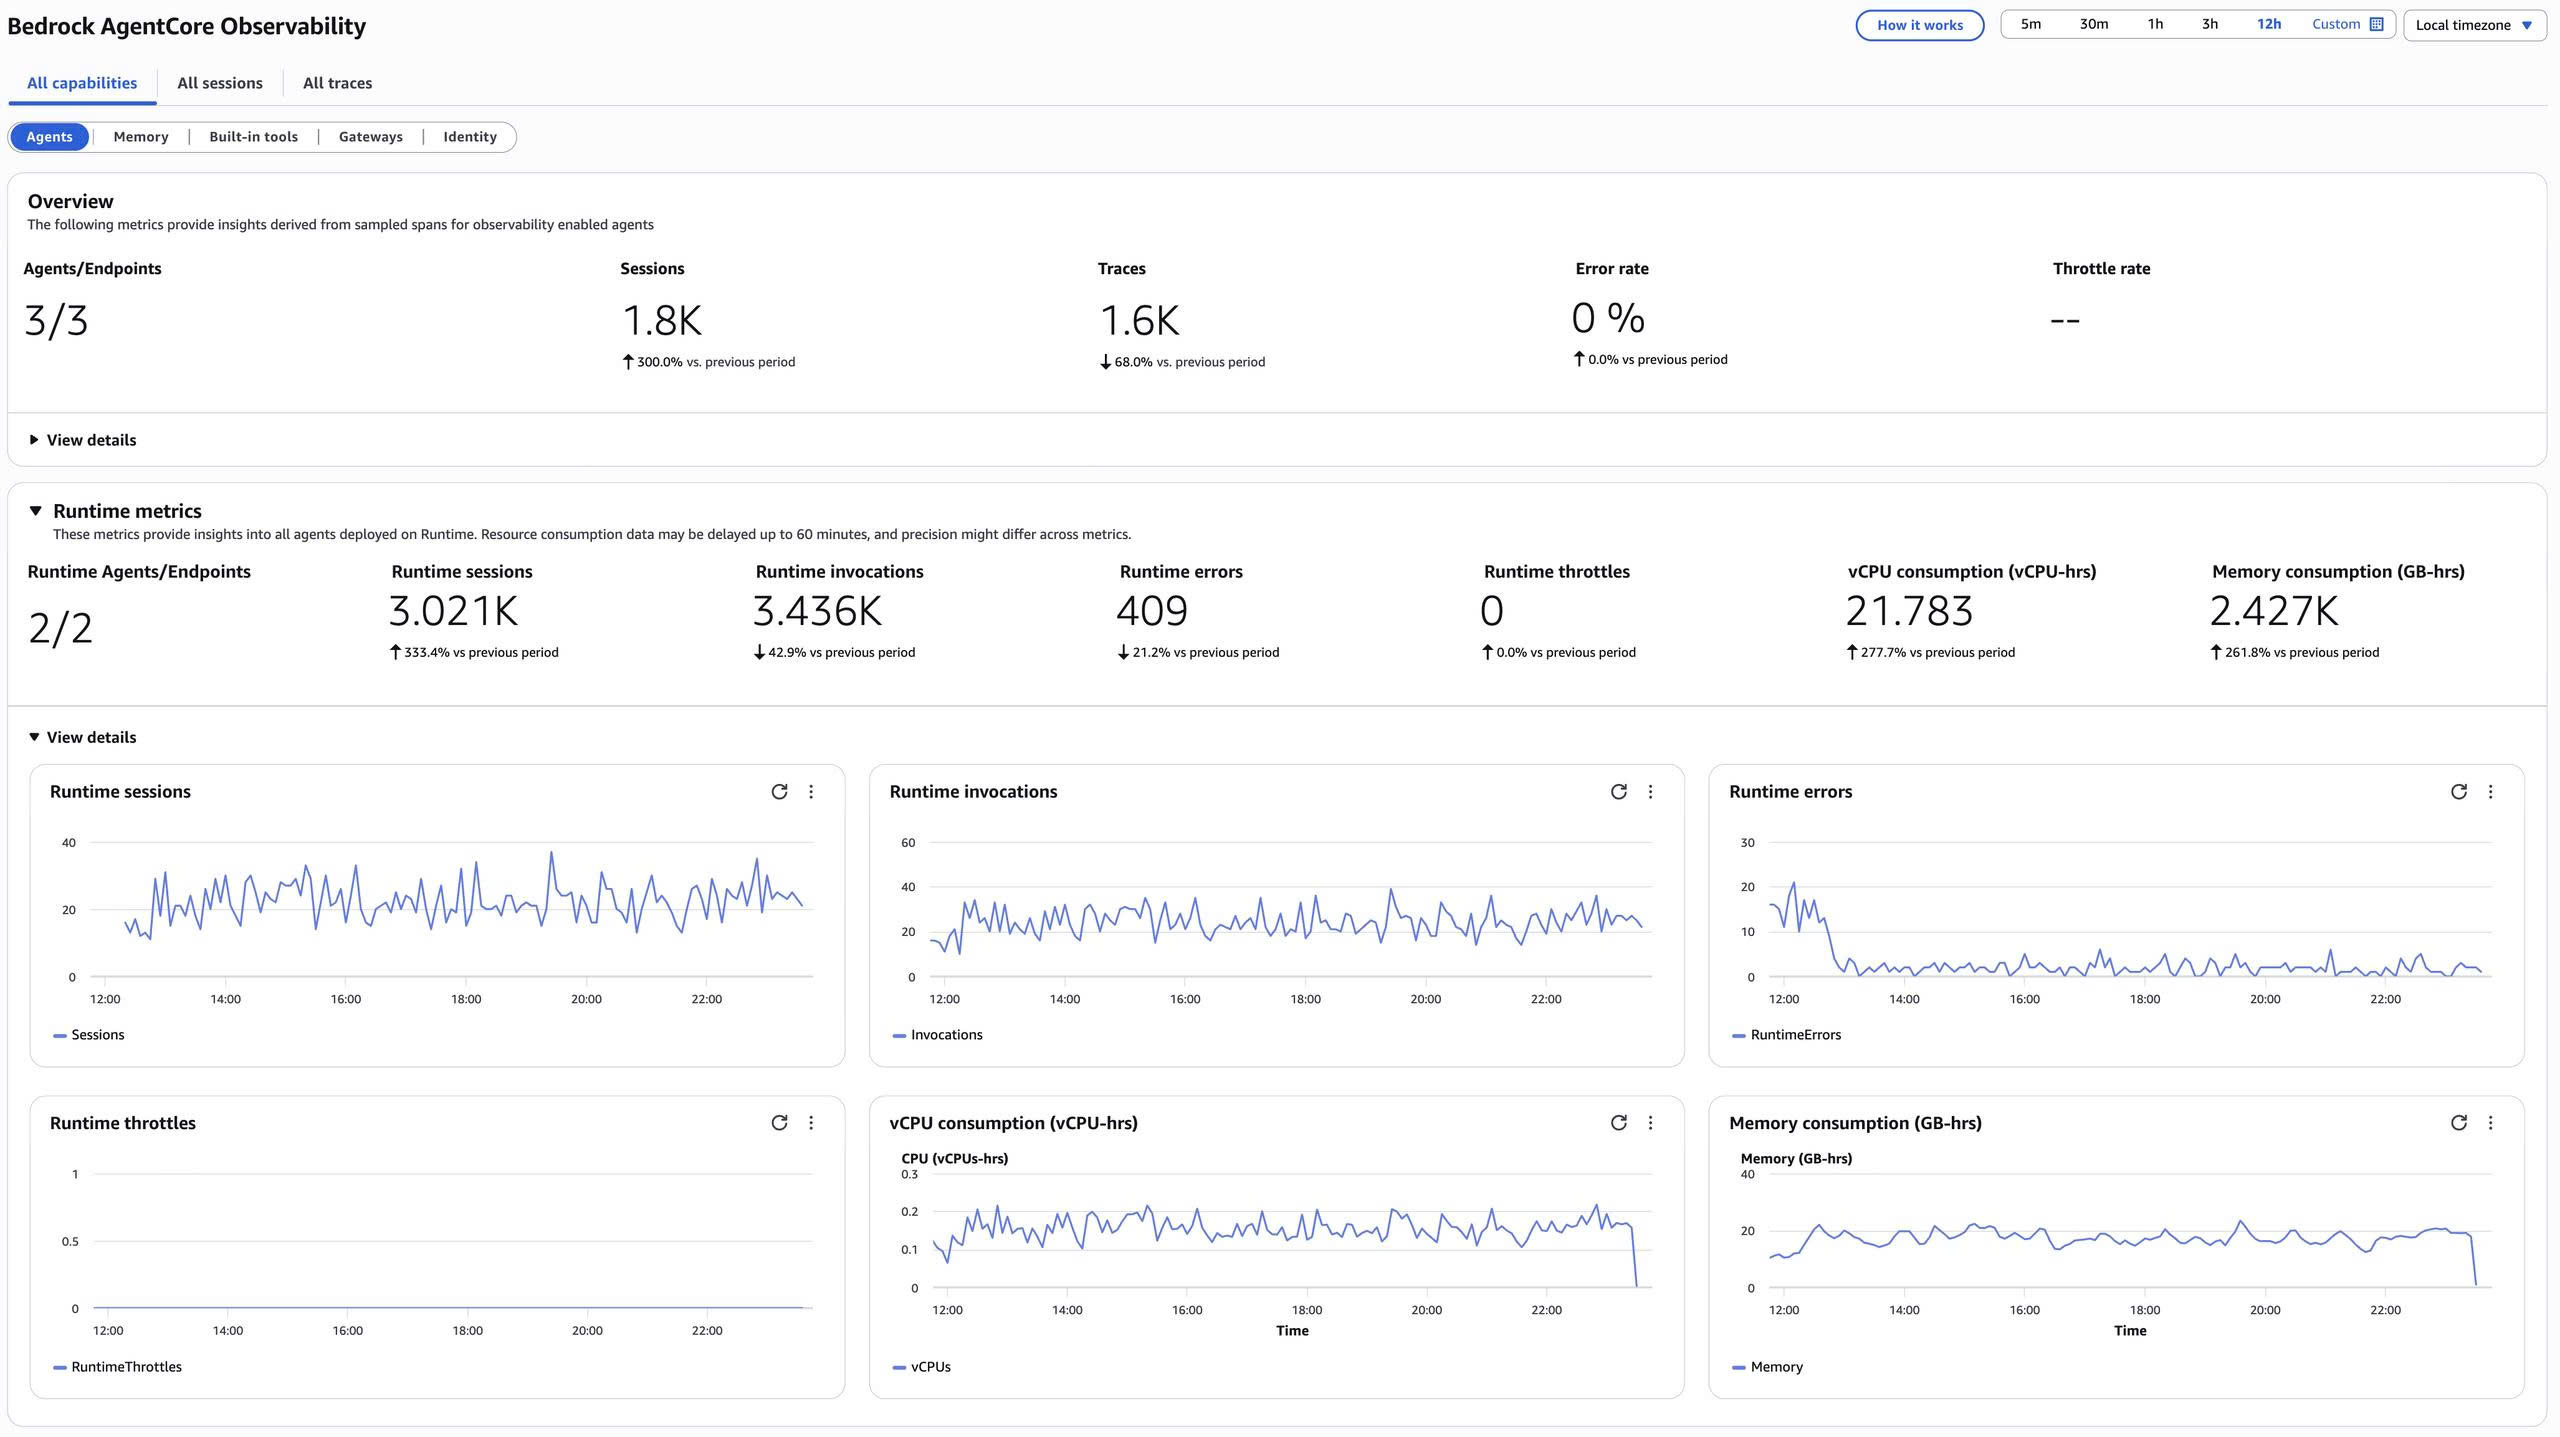The height and width of the screenshot is (1437, 2560).
Task: Open Runtime throttles chart options menu
Action: coord(811,1122)
